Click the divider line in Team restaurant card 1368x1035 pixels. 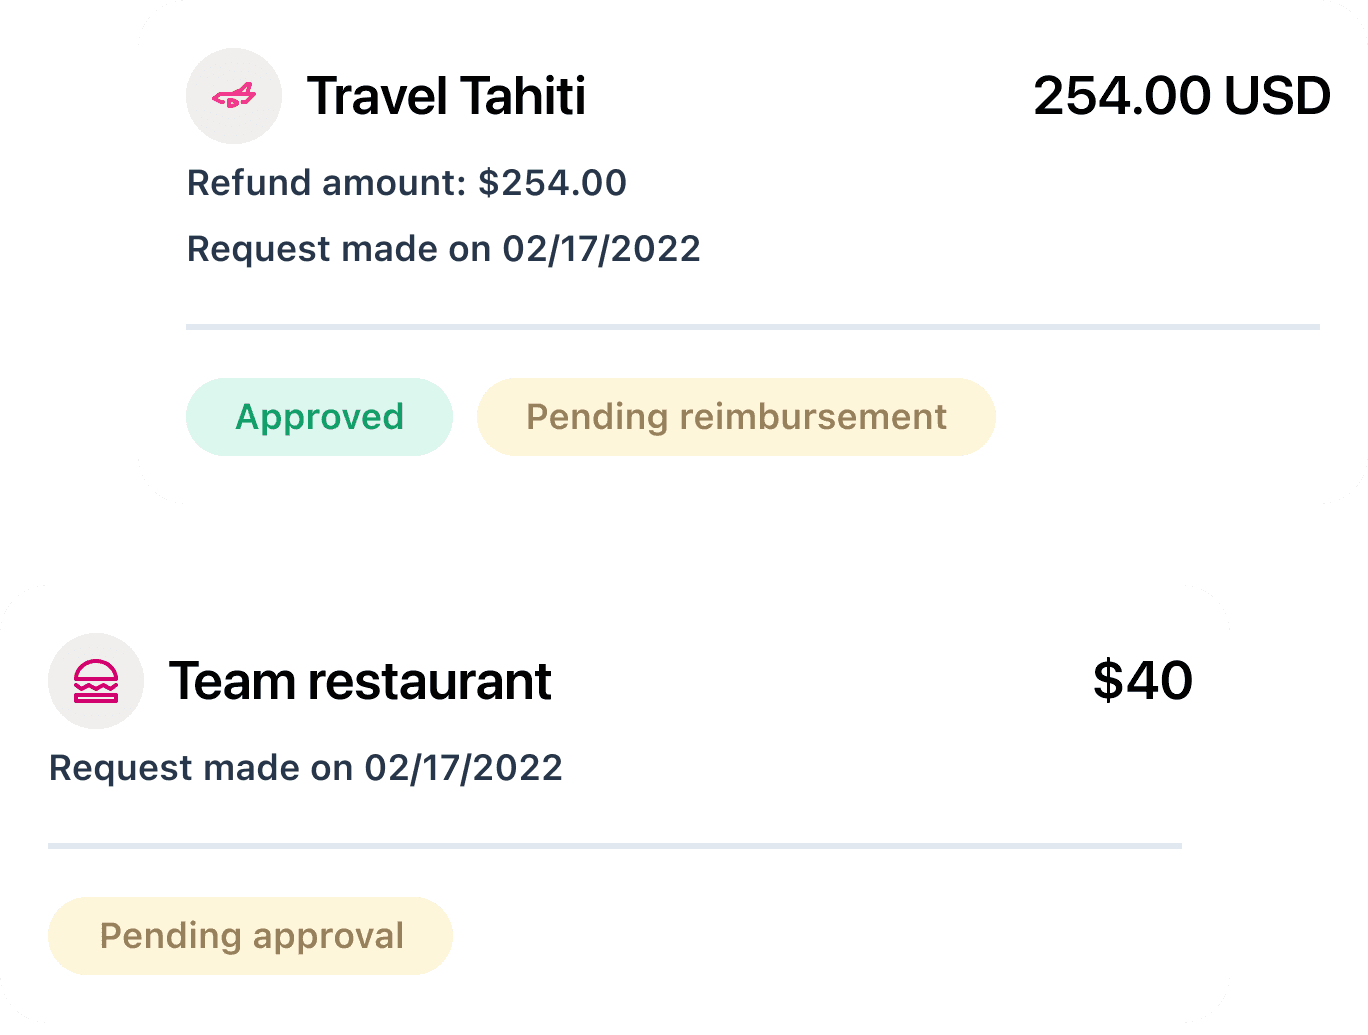tap(614, 846)
